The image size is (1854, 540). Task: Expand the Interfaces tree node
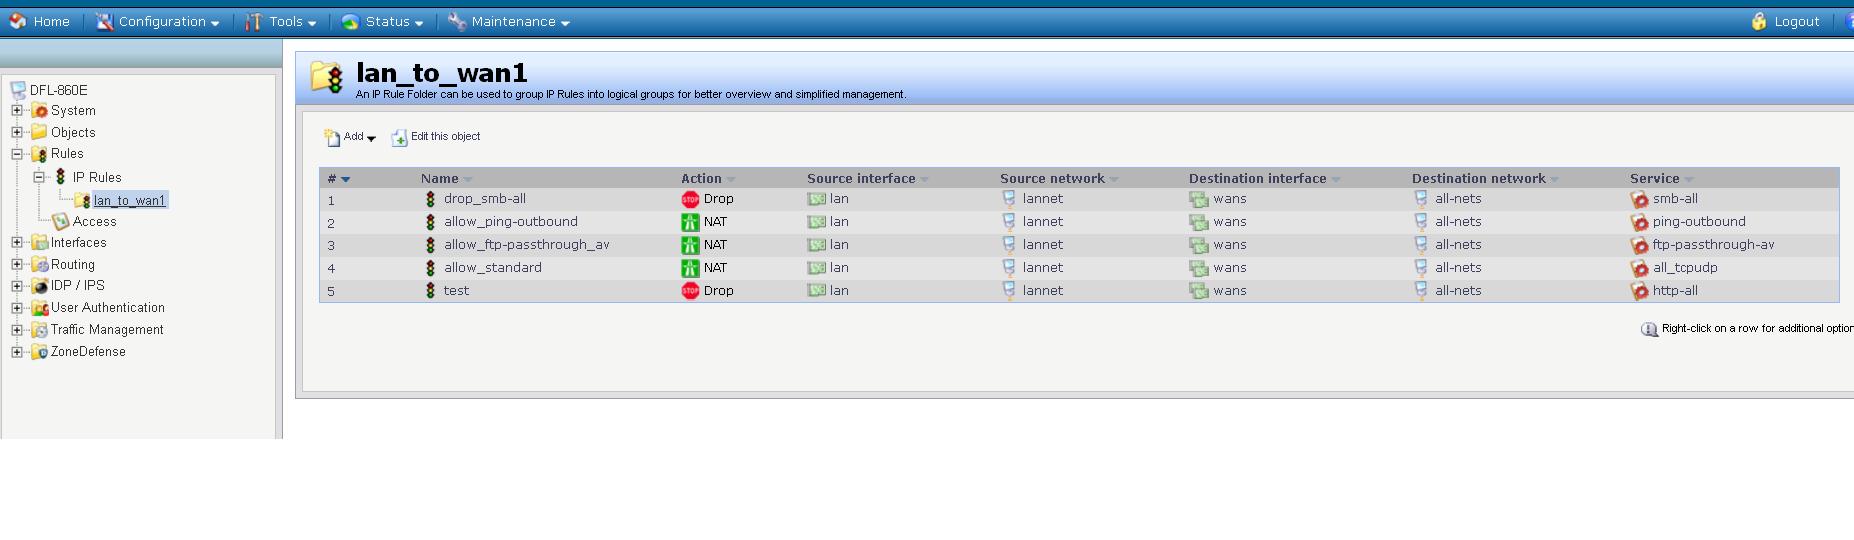click(17, 242)
